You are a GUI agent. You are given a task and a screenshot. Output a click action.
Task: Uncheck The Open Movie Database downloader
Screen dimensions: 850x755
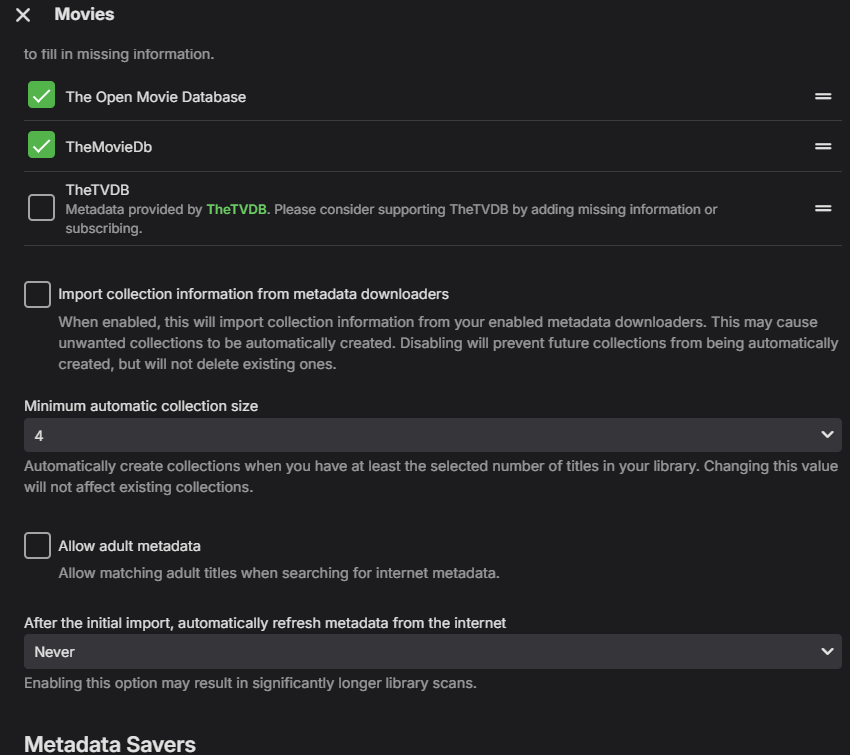pyautogui.click(x=41, y=96)
